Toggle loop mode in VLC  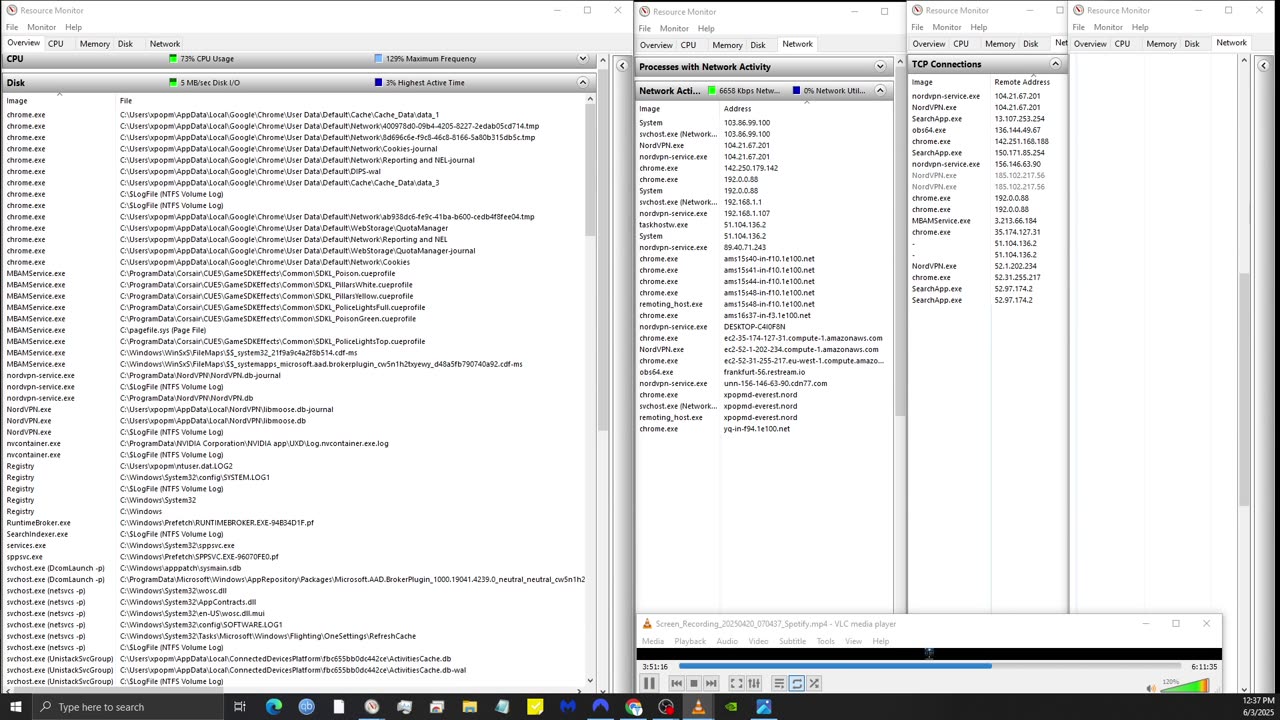coord(797,683)
